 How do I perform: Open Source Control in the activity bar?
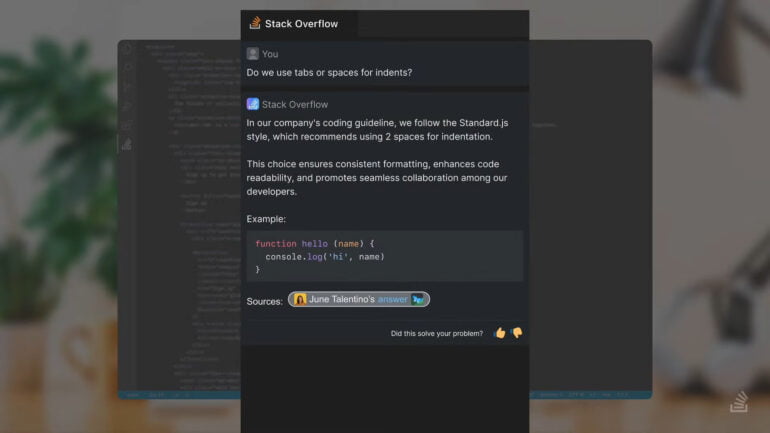click(127, 87)
